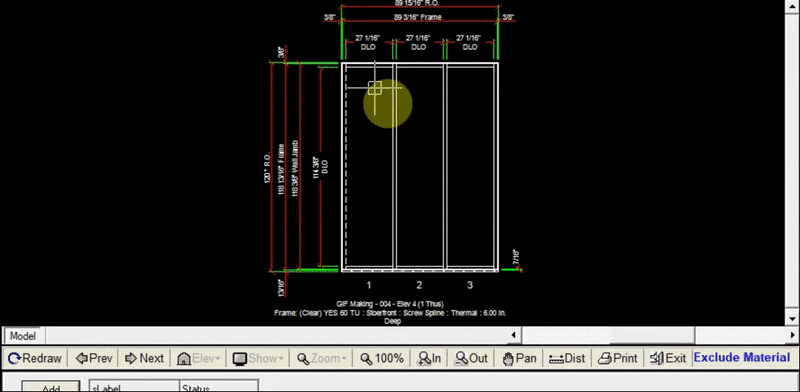The image size is (800, 392).
Task: Click the horizontal scrollbar thumb
Action: [652, 335]
